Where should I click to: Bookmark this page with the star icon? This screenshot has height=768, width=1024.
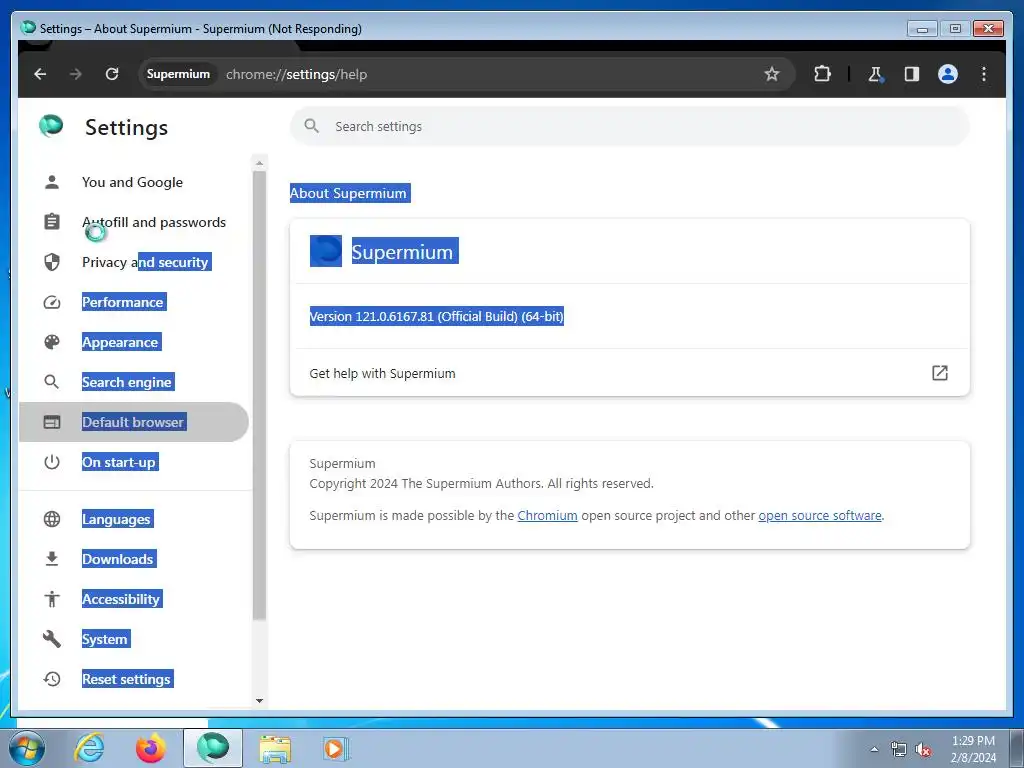(771, 74)
